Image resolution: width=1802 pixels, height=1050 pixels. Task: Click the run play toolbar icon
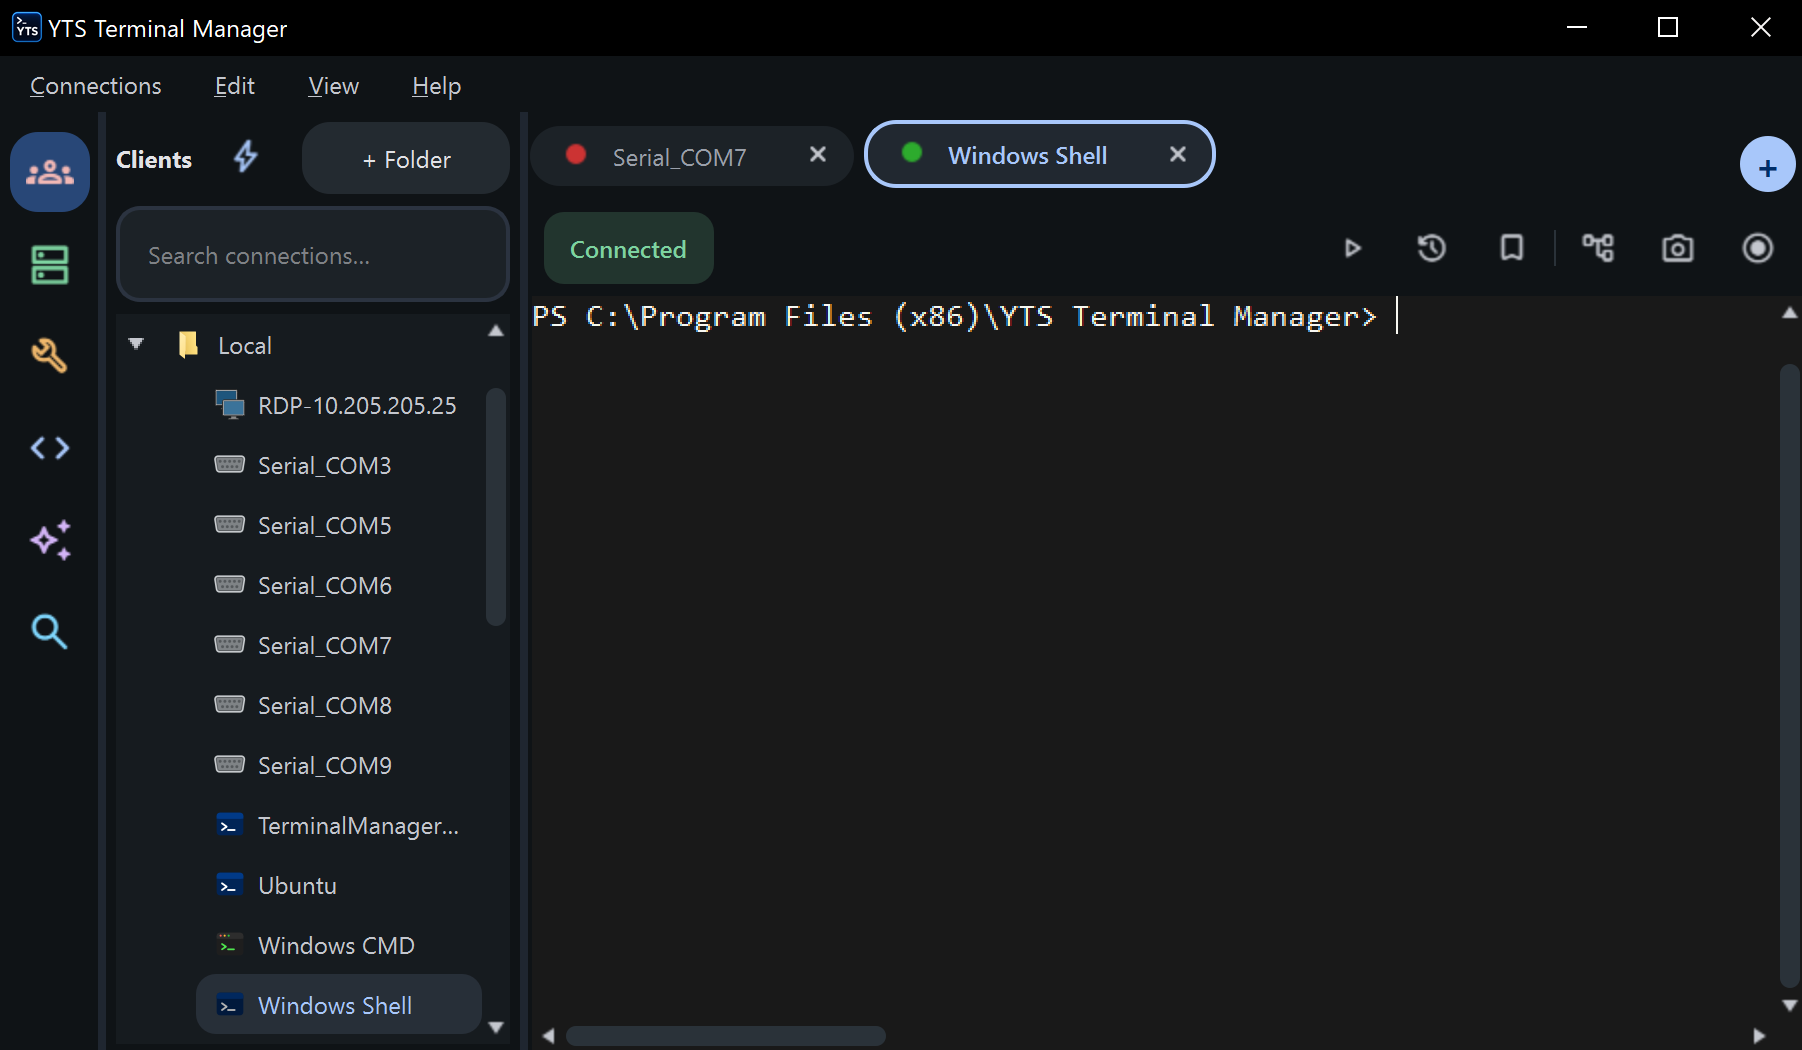point(1352,248)
